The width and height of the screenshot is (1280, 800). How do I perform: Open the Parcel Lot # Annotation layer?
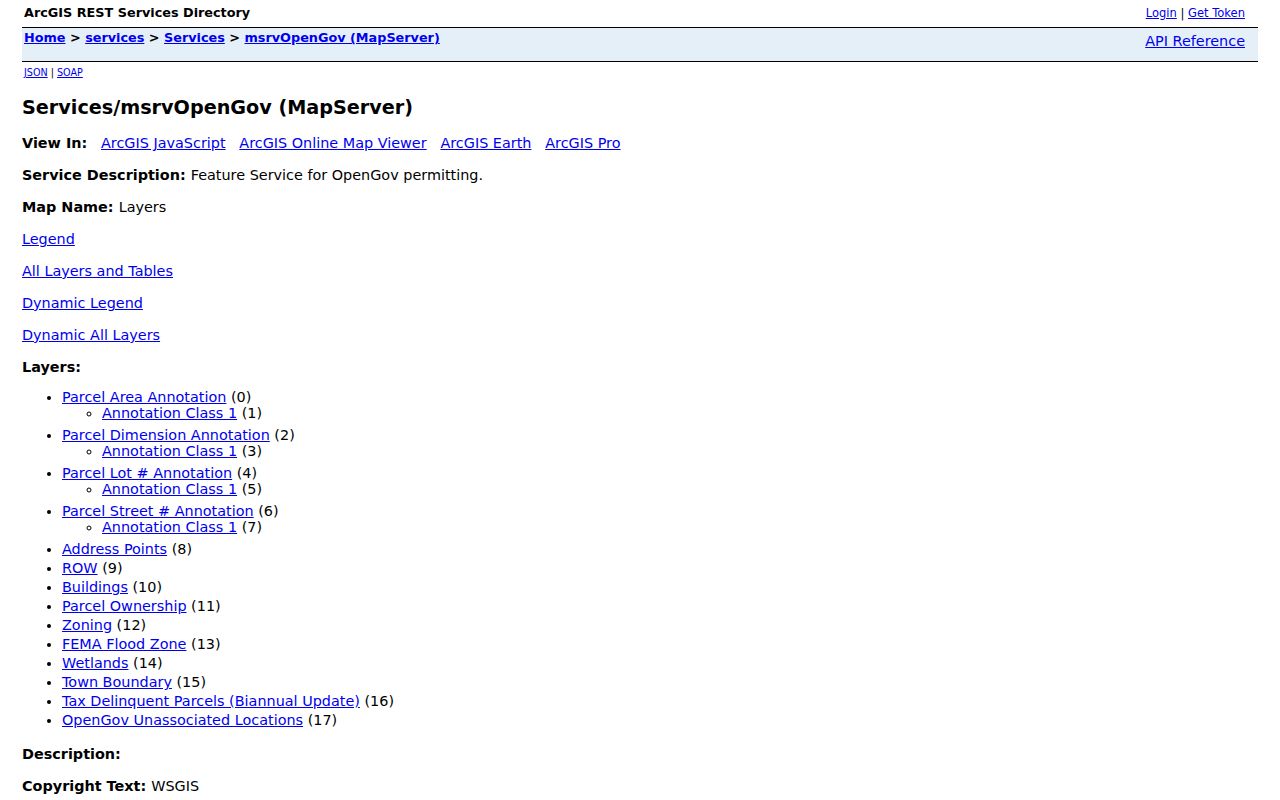147,473
